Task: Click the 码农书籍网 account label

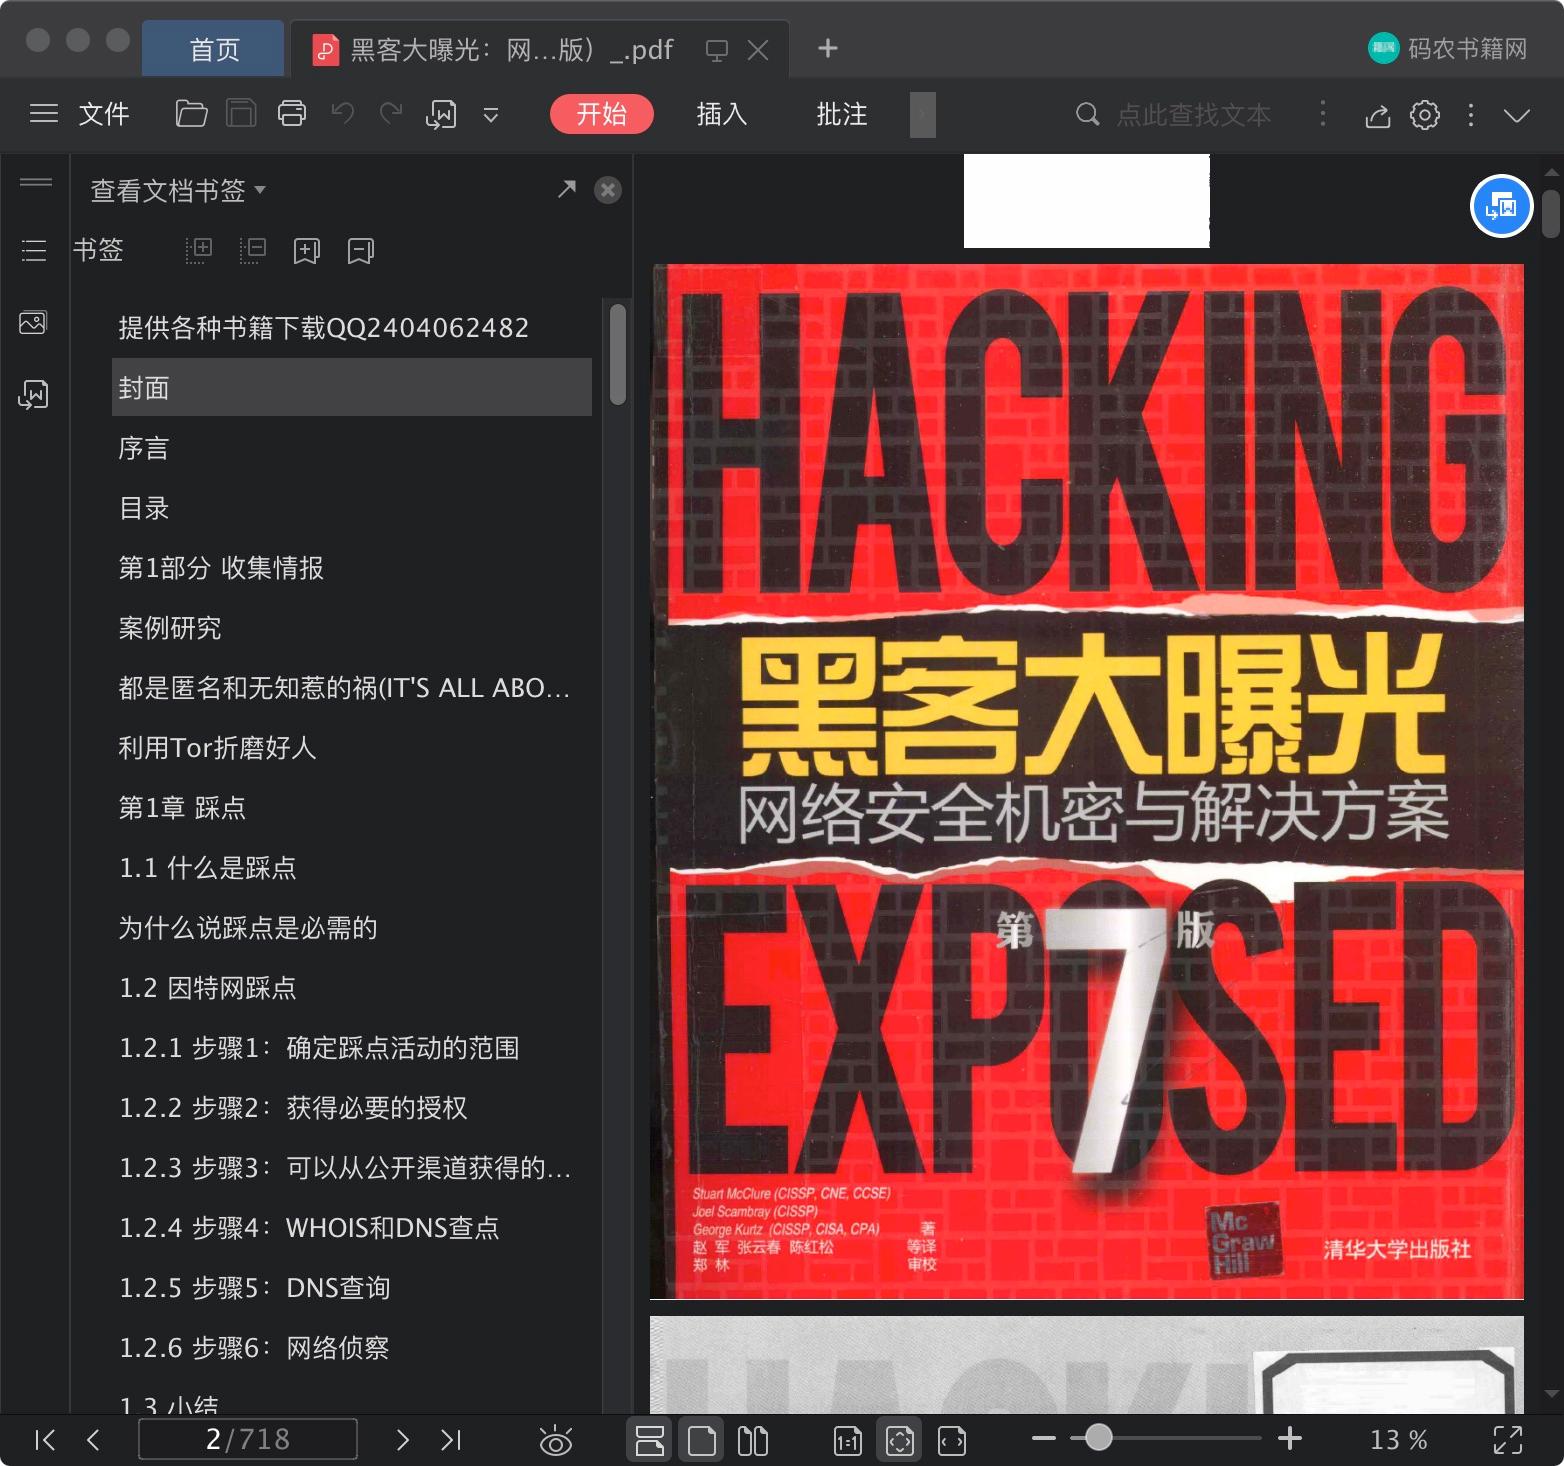Action: pyautogui.click(x=1467, y=48)
